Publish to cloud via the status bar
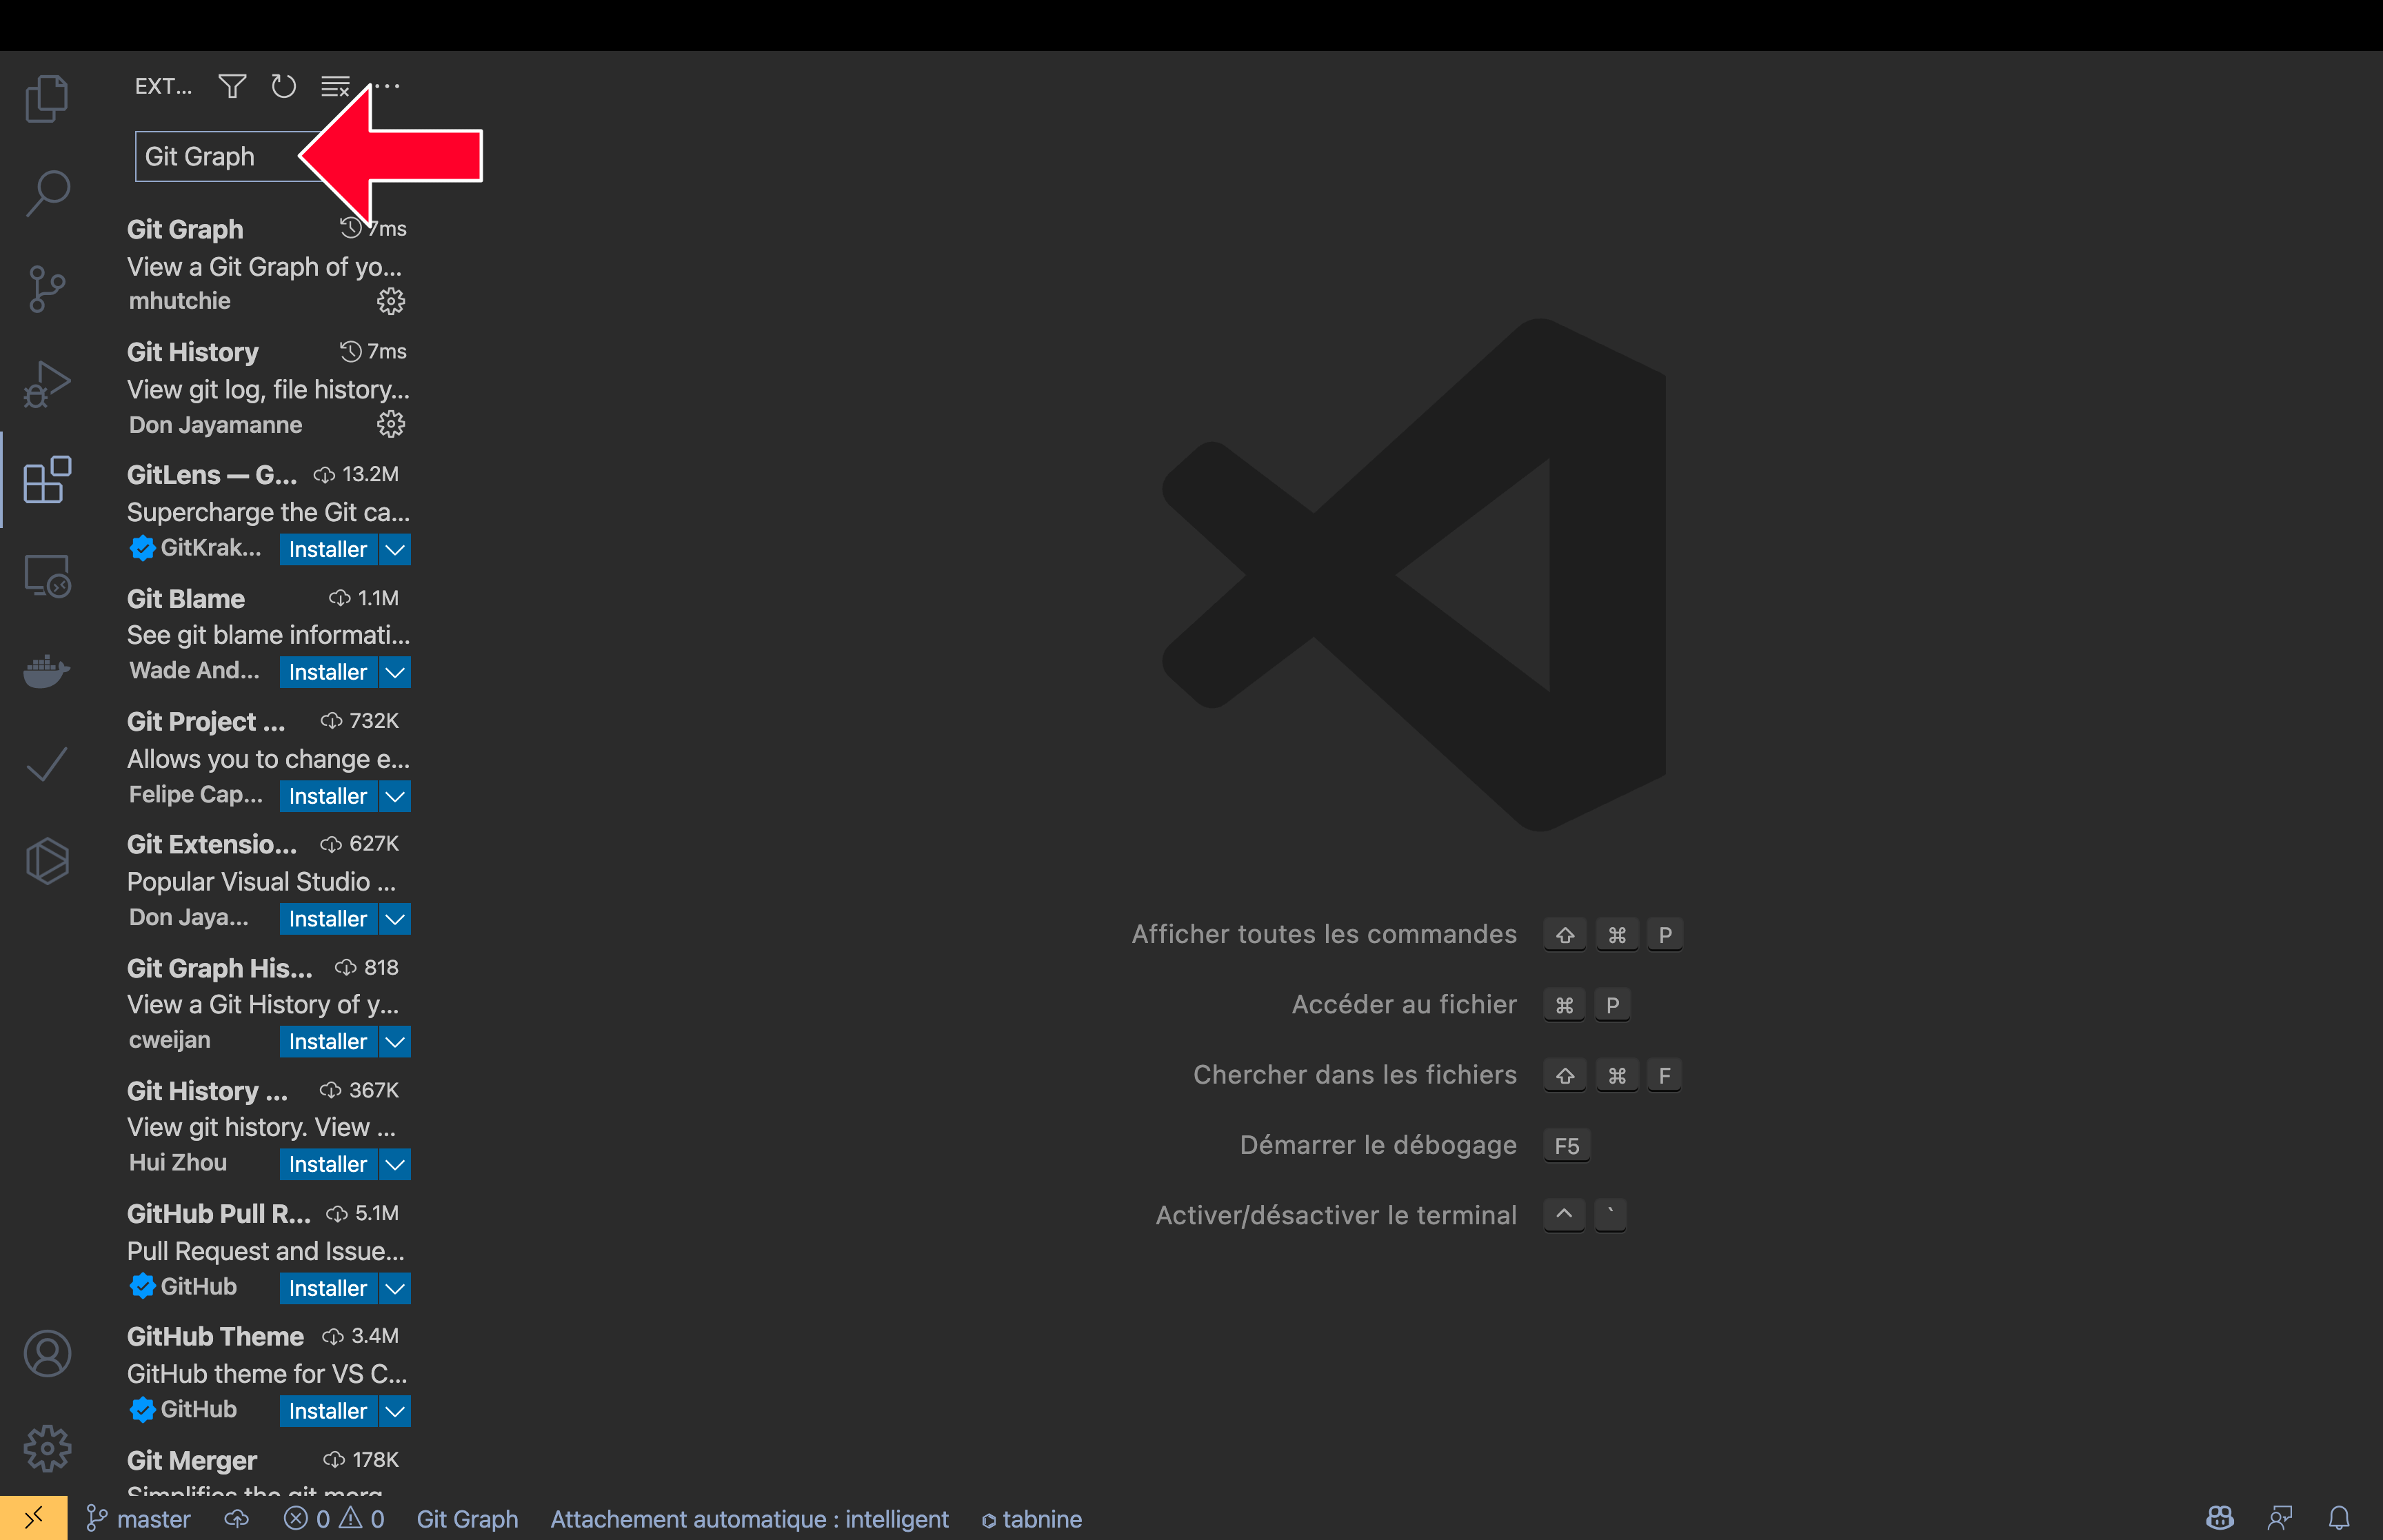The image size is (2383, 1540). click(x=237, y=1519)
